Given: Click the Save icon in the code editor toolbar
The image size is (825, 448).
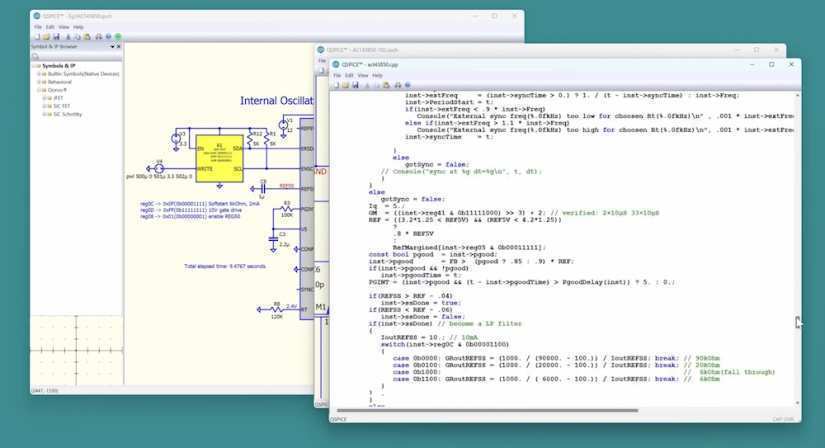Looking at the screenshot, I should (355, 85).
